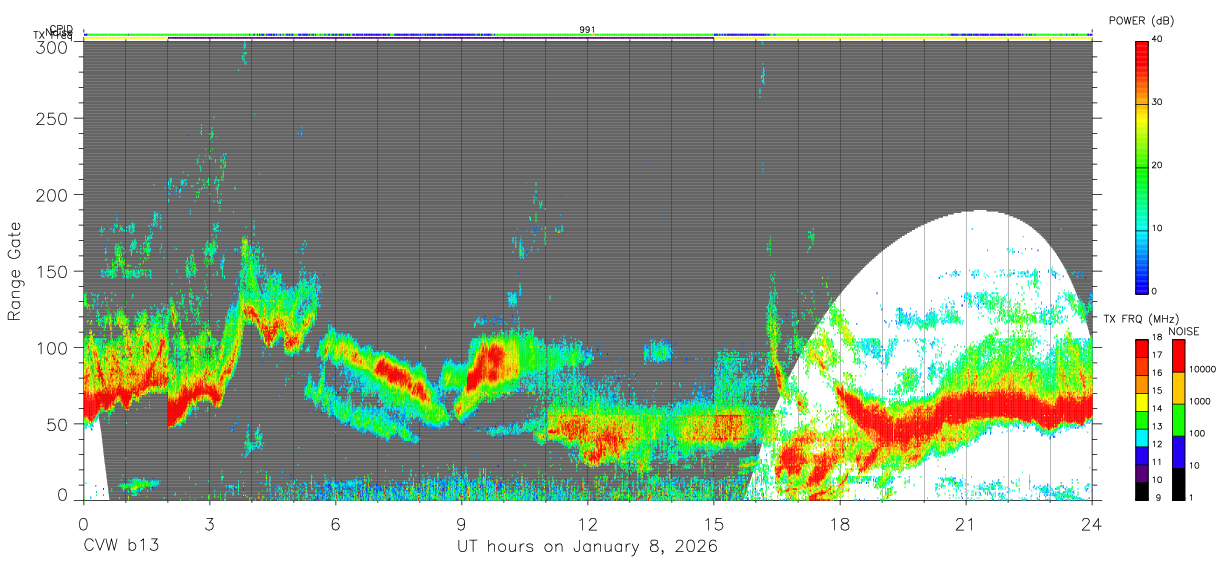This screenshot has height=567, width=1228.
Task: Click the 15 label on TX FRQ scale
Action: (1155, 391)
